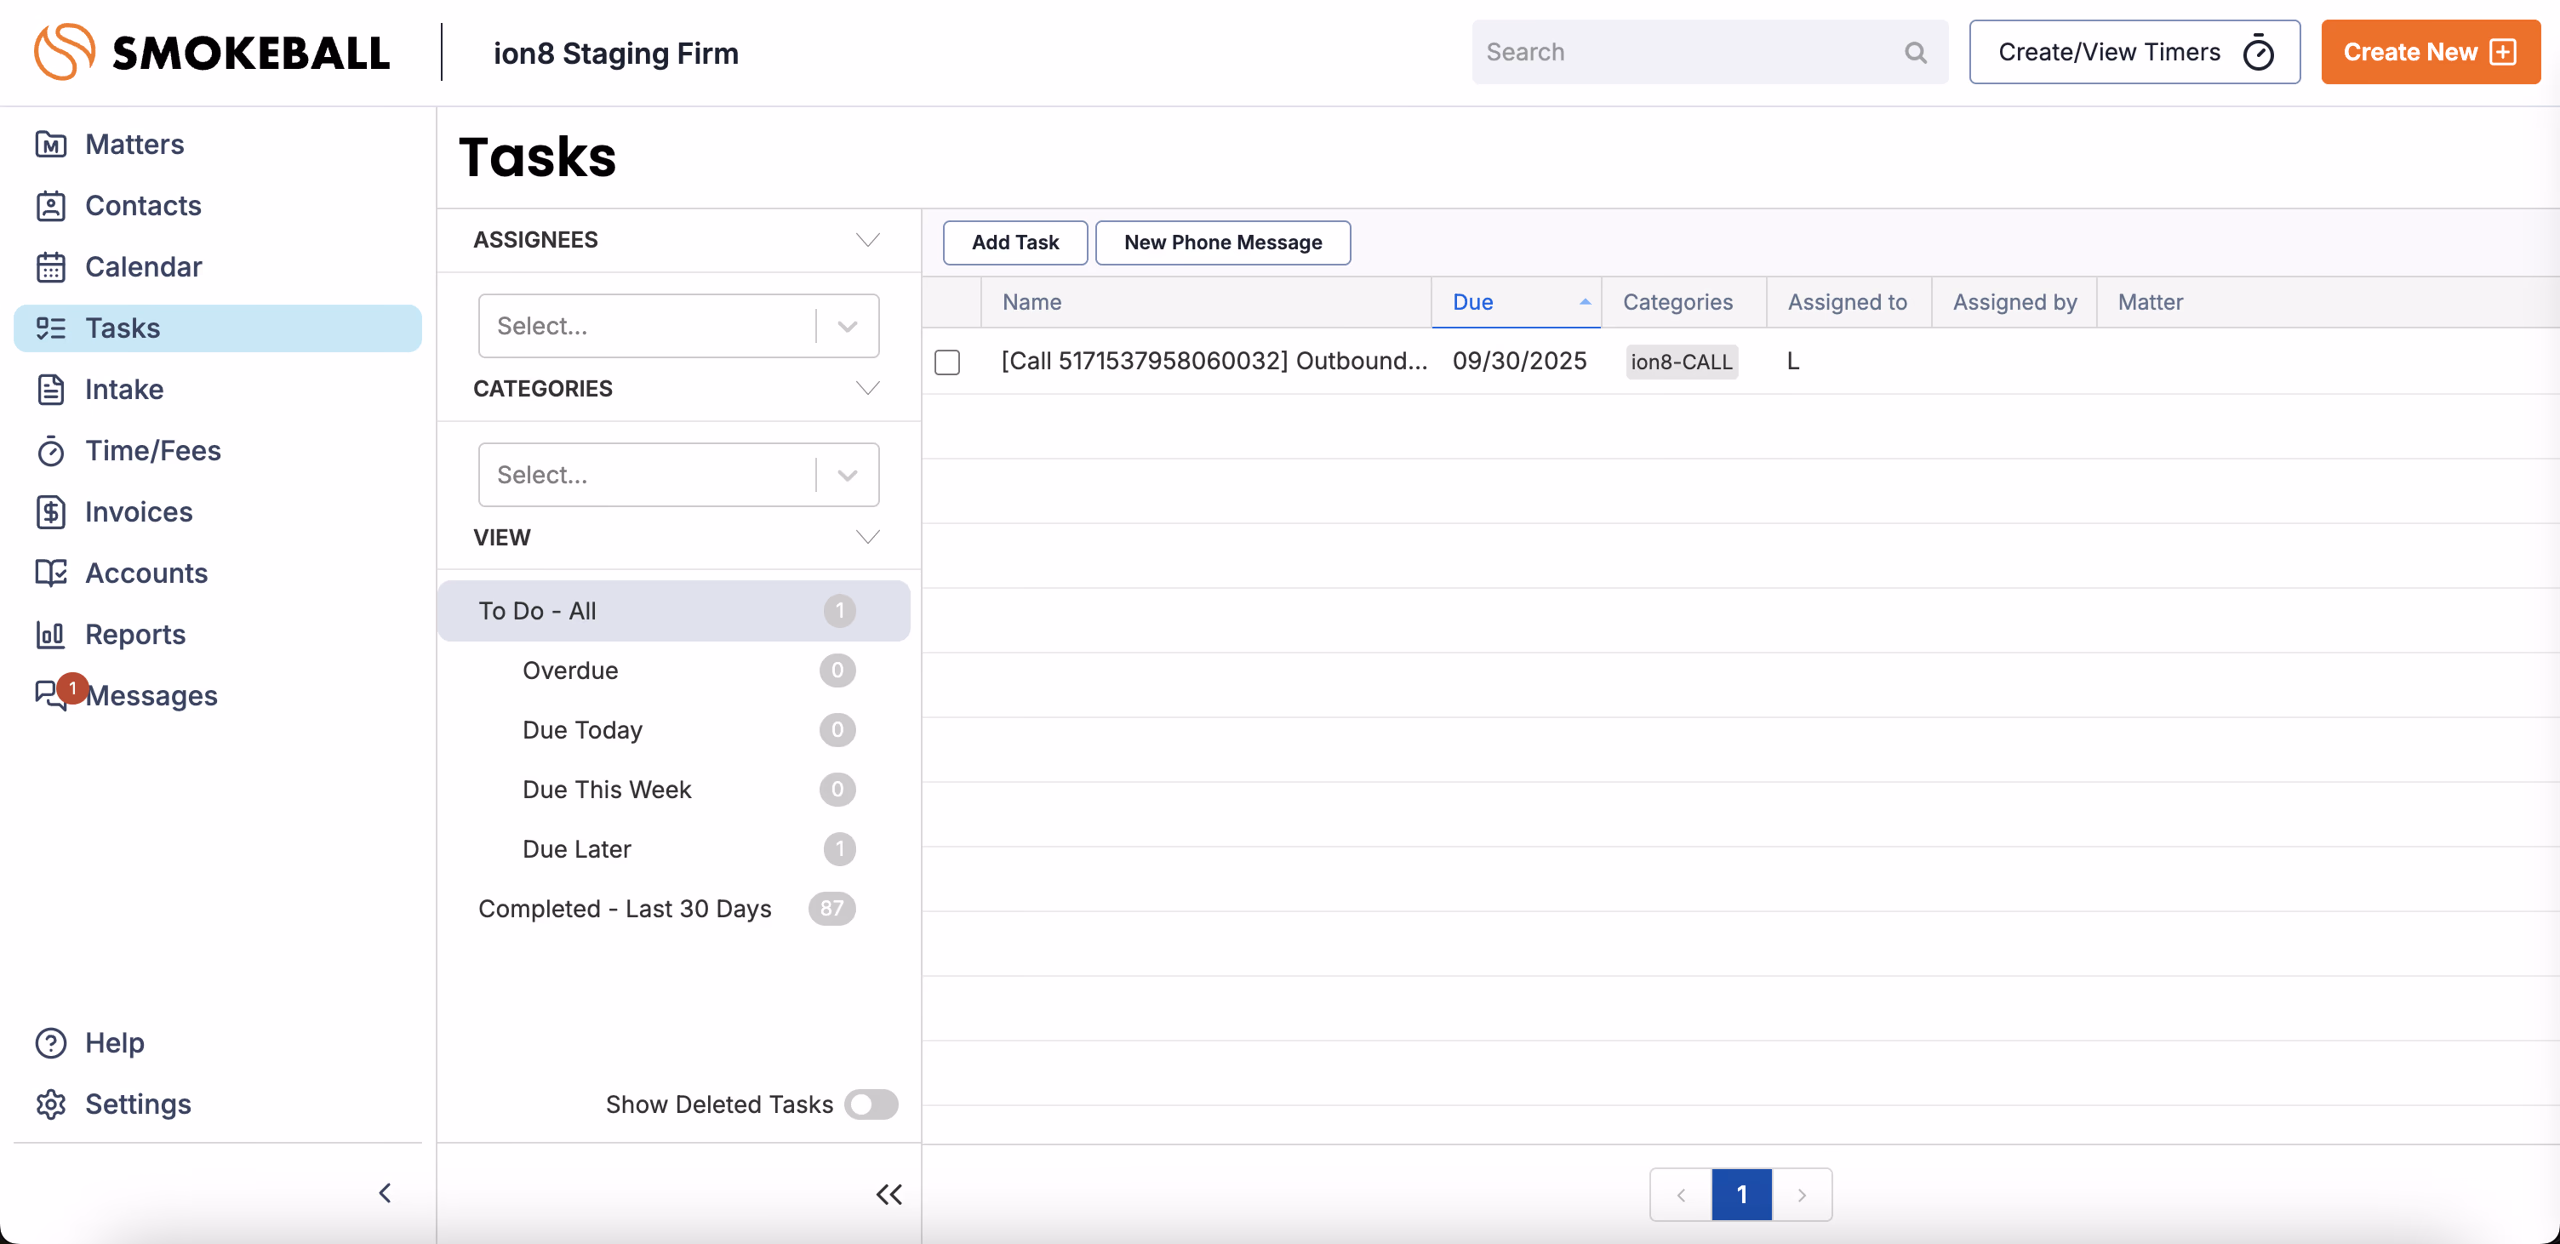
Task: Open Matters via sidebar icon
Action: coord(51,144)
